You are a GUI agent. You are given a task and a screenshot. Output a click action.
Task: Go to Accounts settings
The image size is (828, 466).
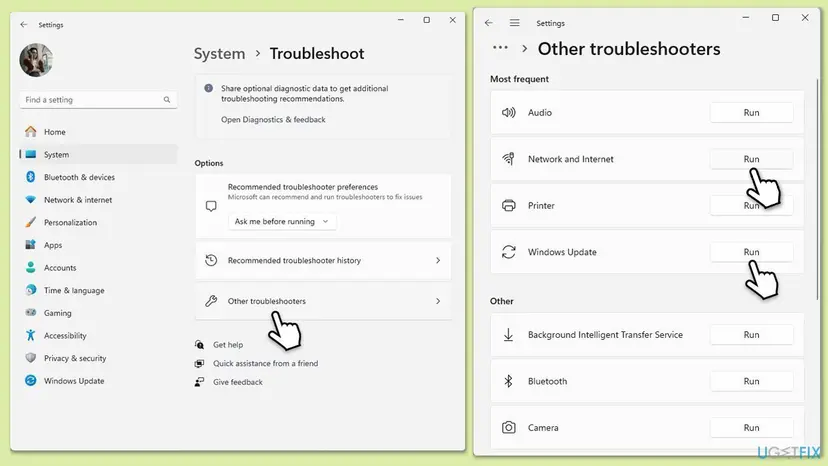98,268
